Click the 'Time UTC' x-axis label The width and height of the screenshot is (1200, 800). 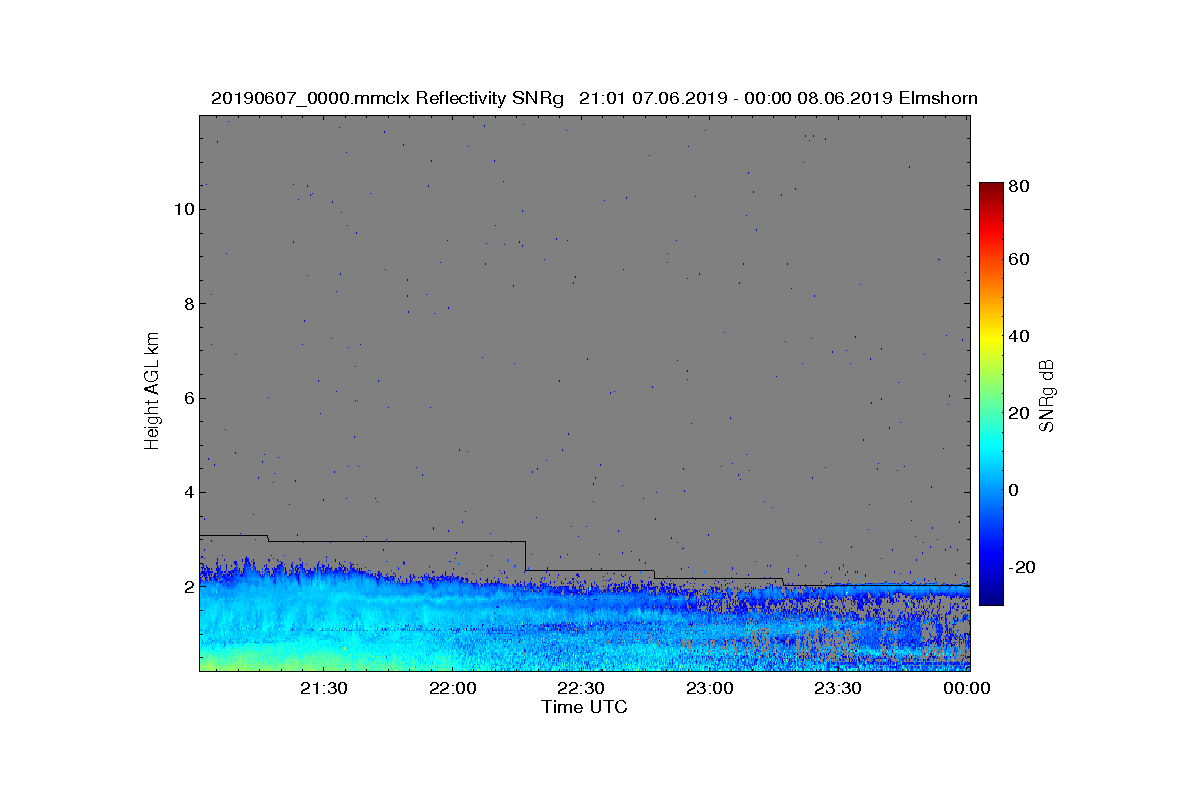click(x=585, y=707)
